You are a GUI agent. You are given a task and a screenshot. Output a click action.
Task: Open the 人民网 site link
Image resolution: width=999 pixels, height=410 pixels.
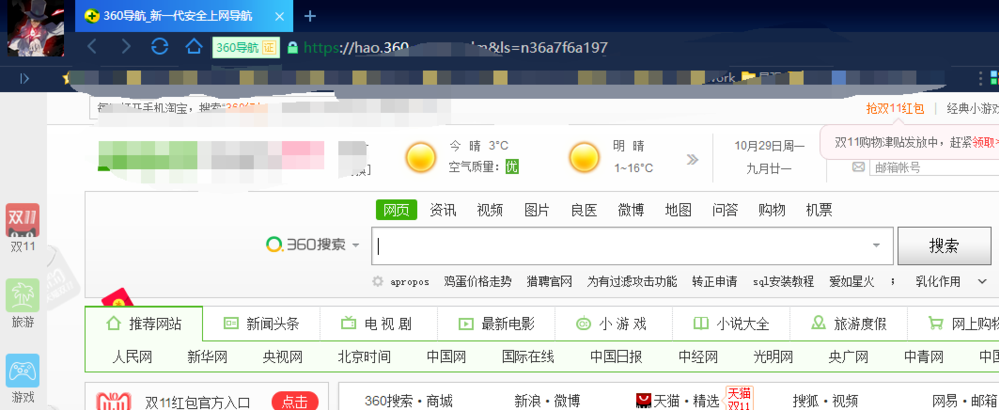133,357
